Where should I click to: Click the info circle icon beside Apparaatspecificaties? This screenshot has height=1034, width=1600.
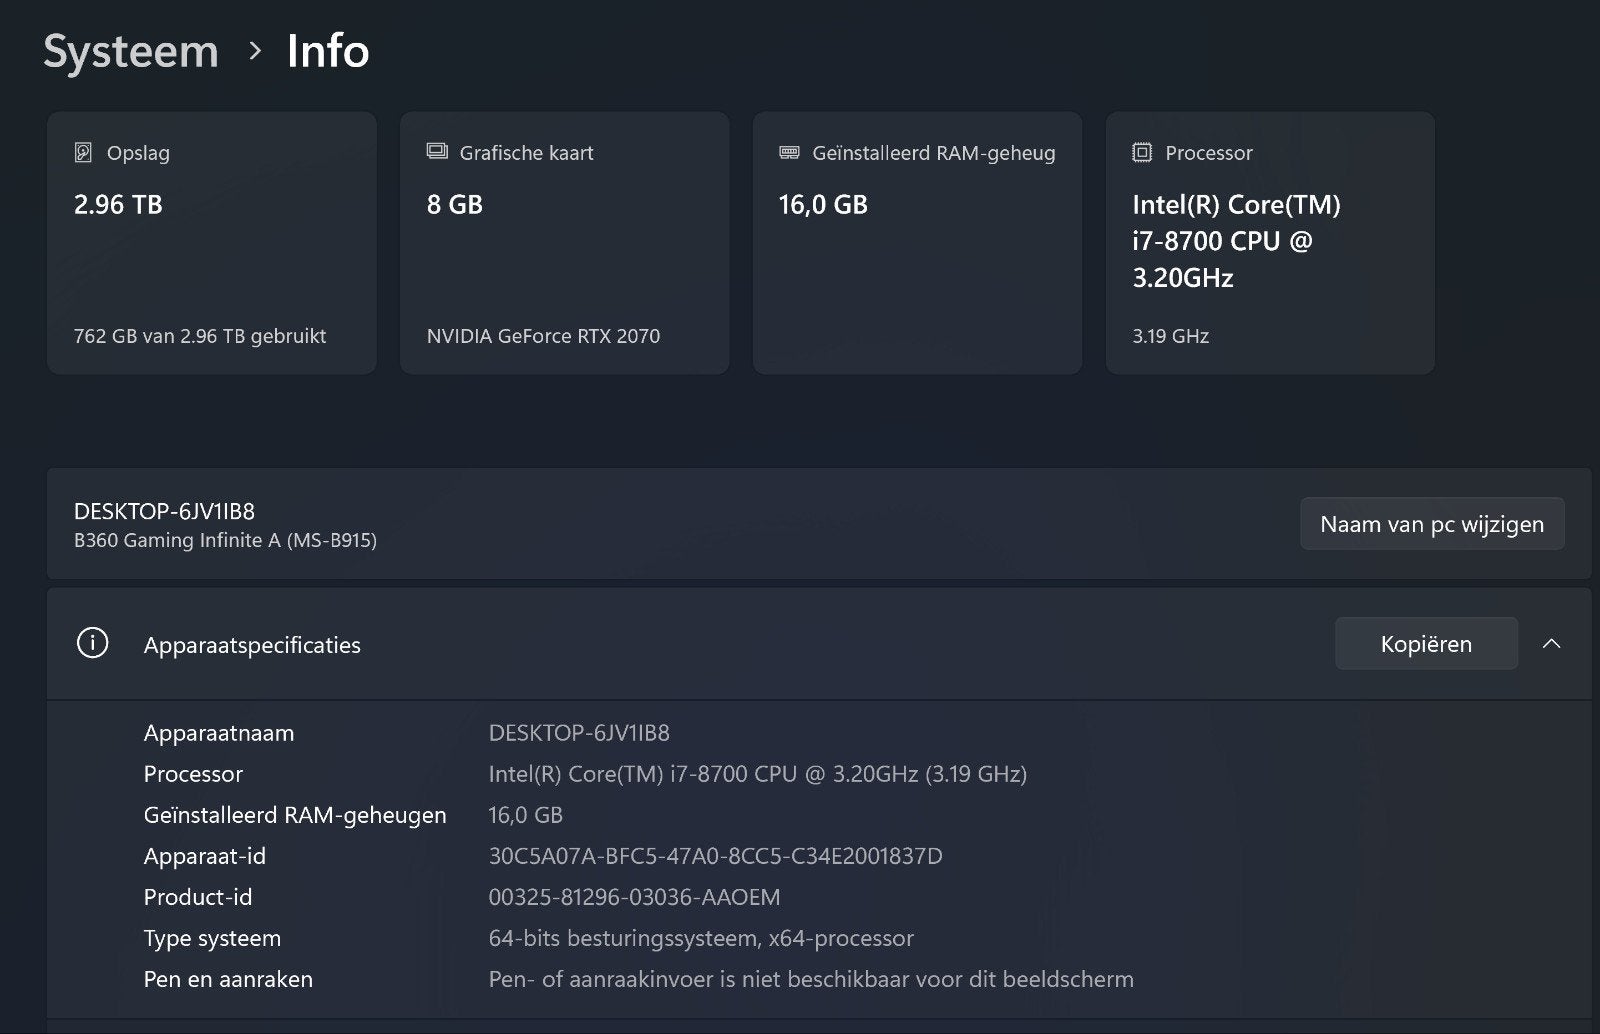pyautogui.click(x=92, y=643)
